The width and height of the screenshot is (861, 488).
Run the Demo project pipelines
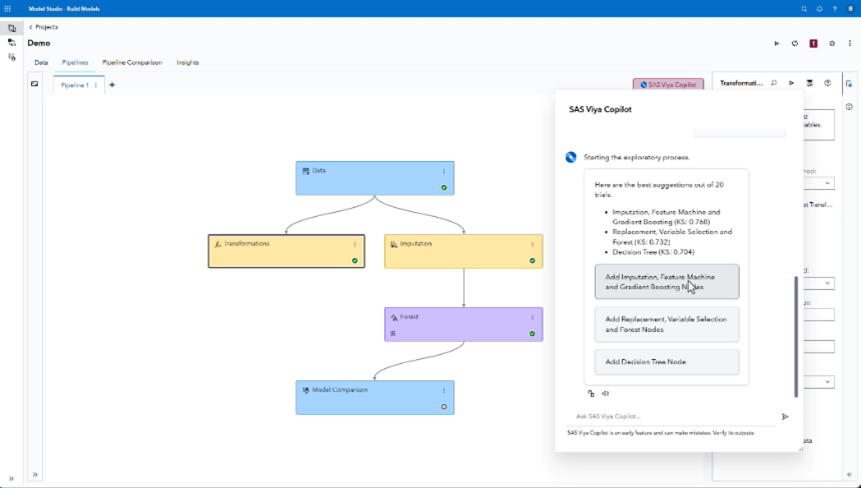tap(776, 43)
